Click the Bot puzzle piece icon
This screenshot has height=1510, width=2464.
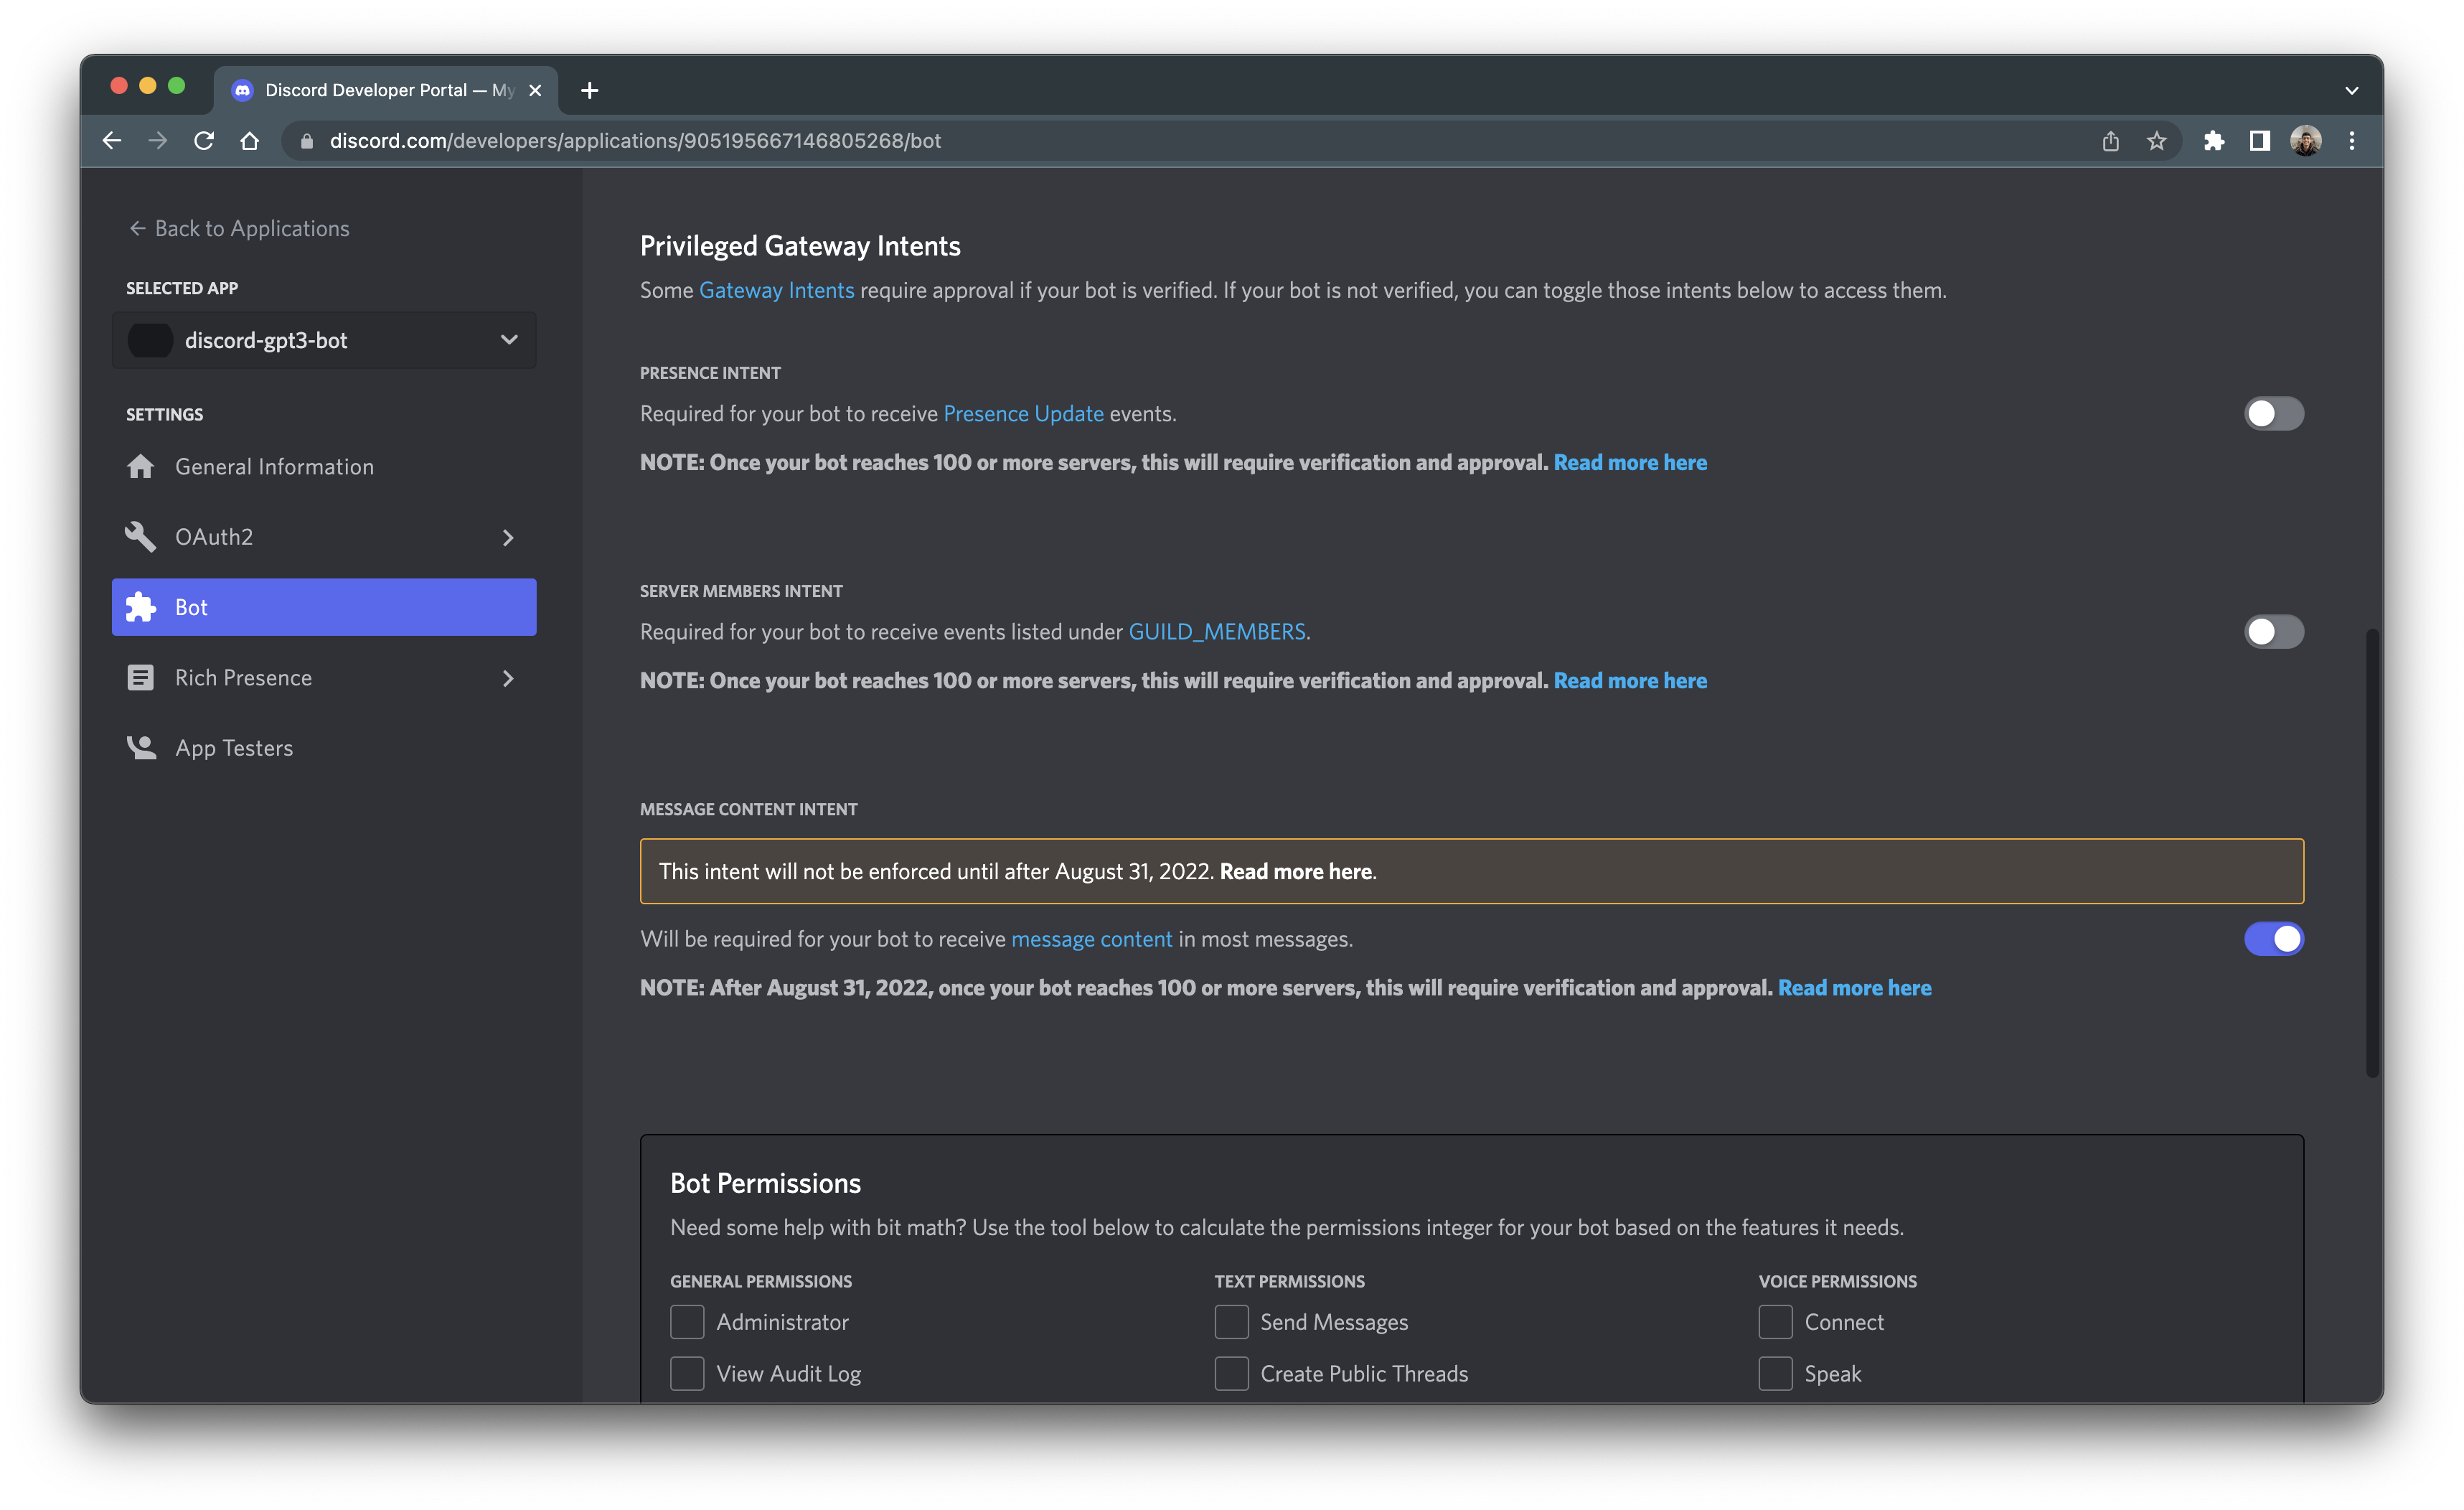[141, 607]
